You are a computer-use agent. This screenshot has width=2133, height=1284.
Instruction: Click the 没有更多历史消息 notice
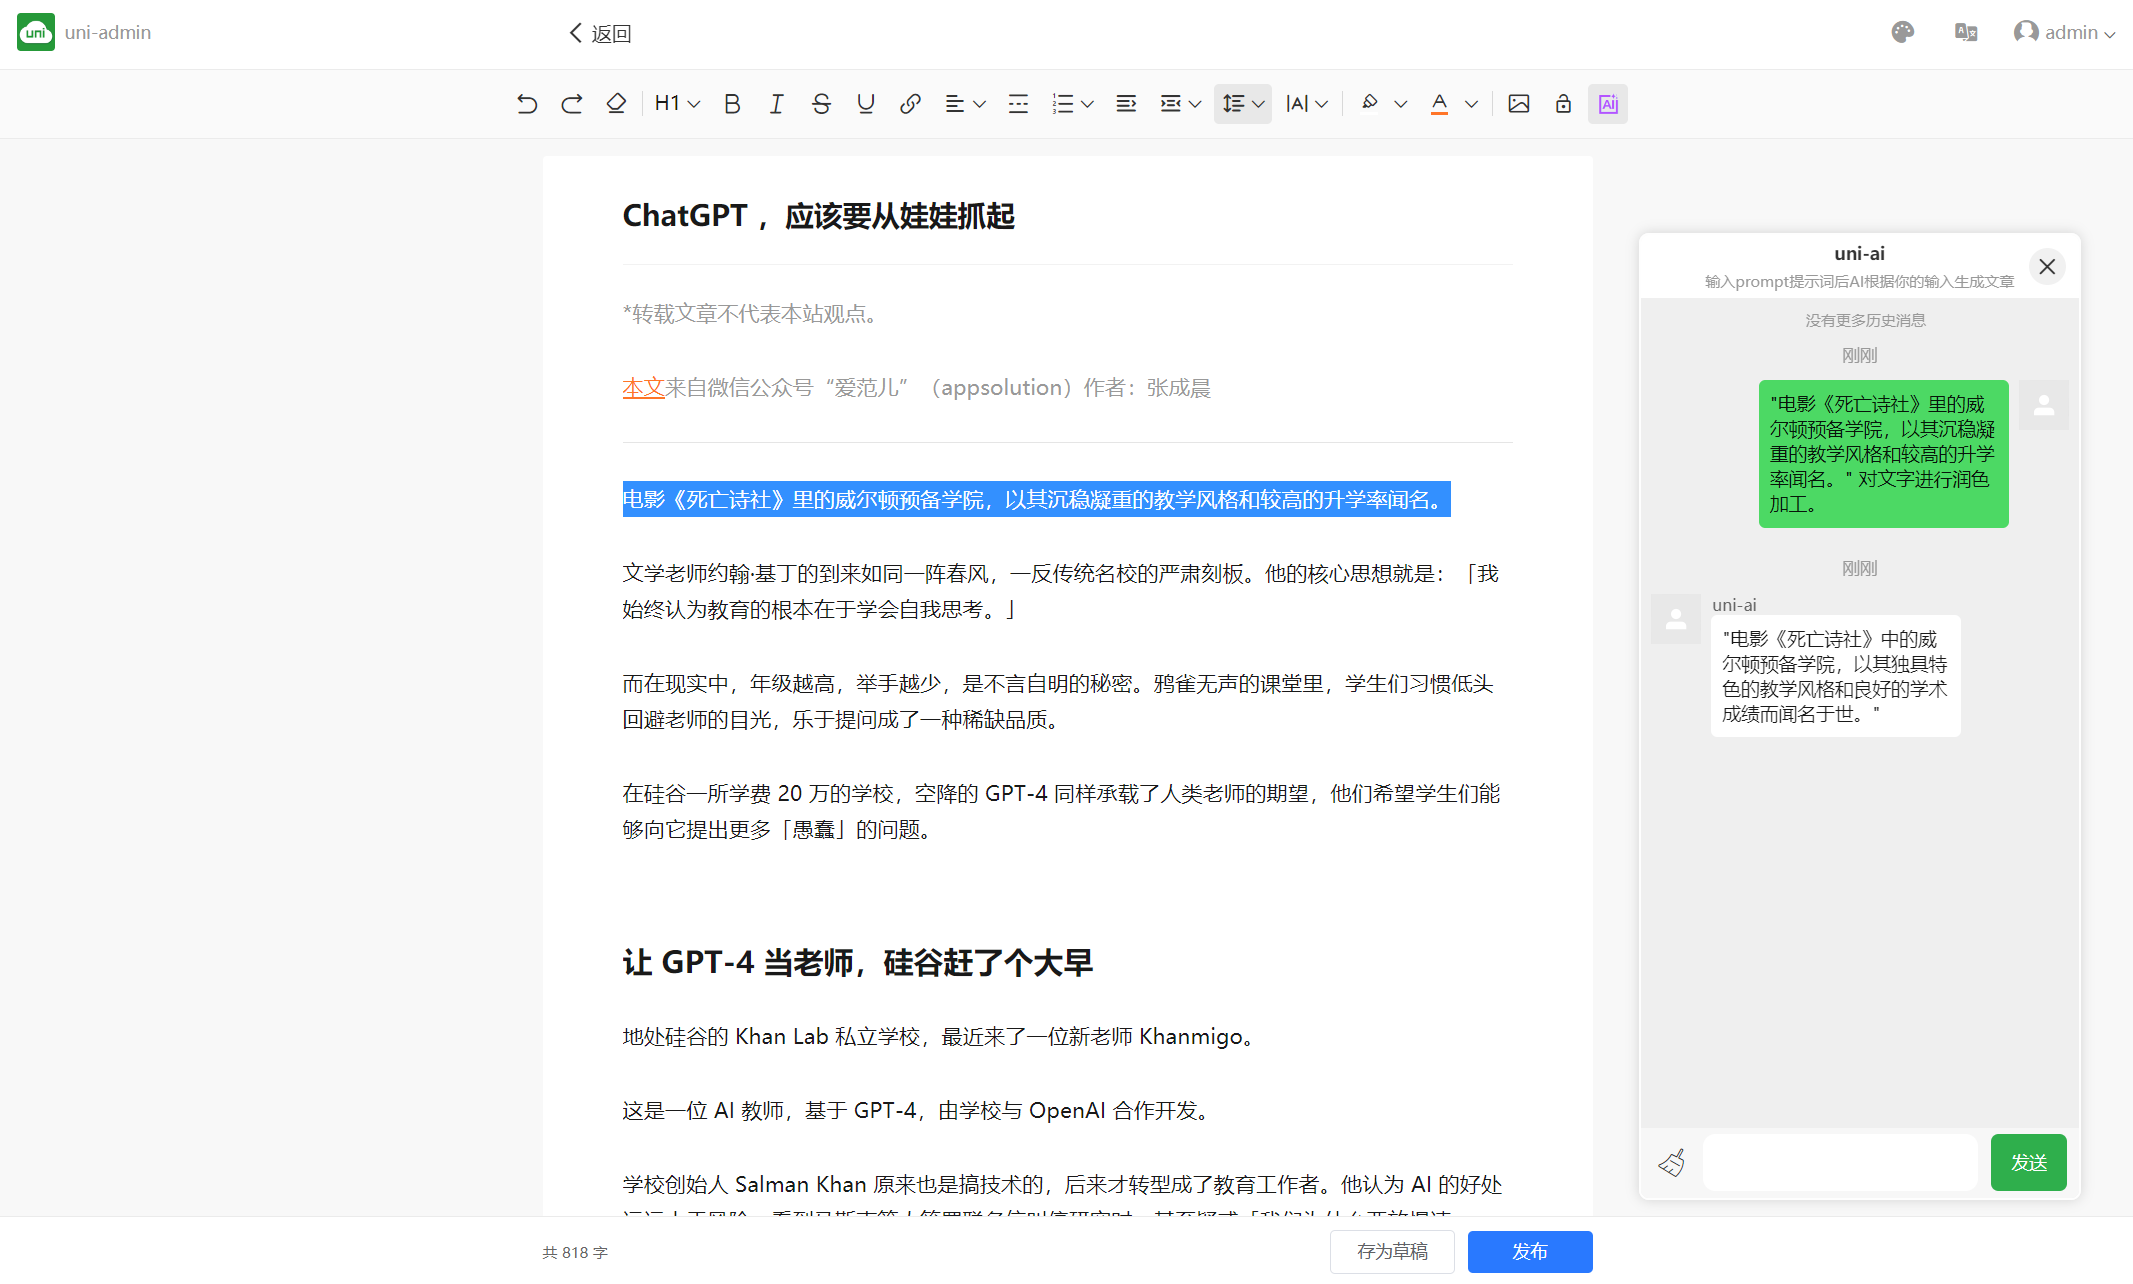point(1865,320)
